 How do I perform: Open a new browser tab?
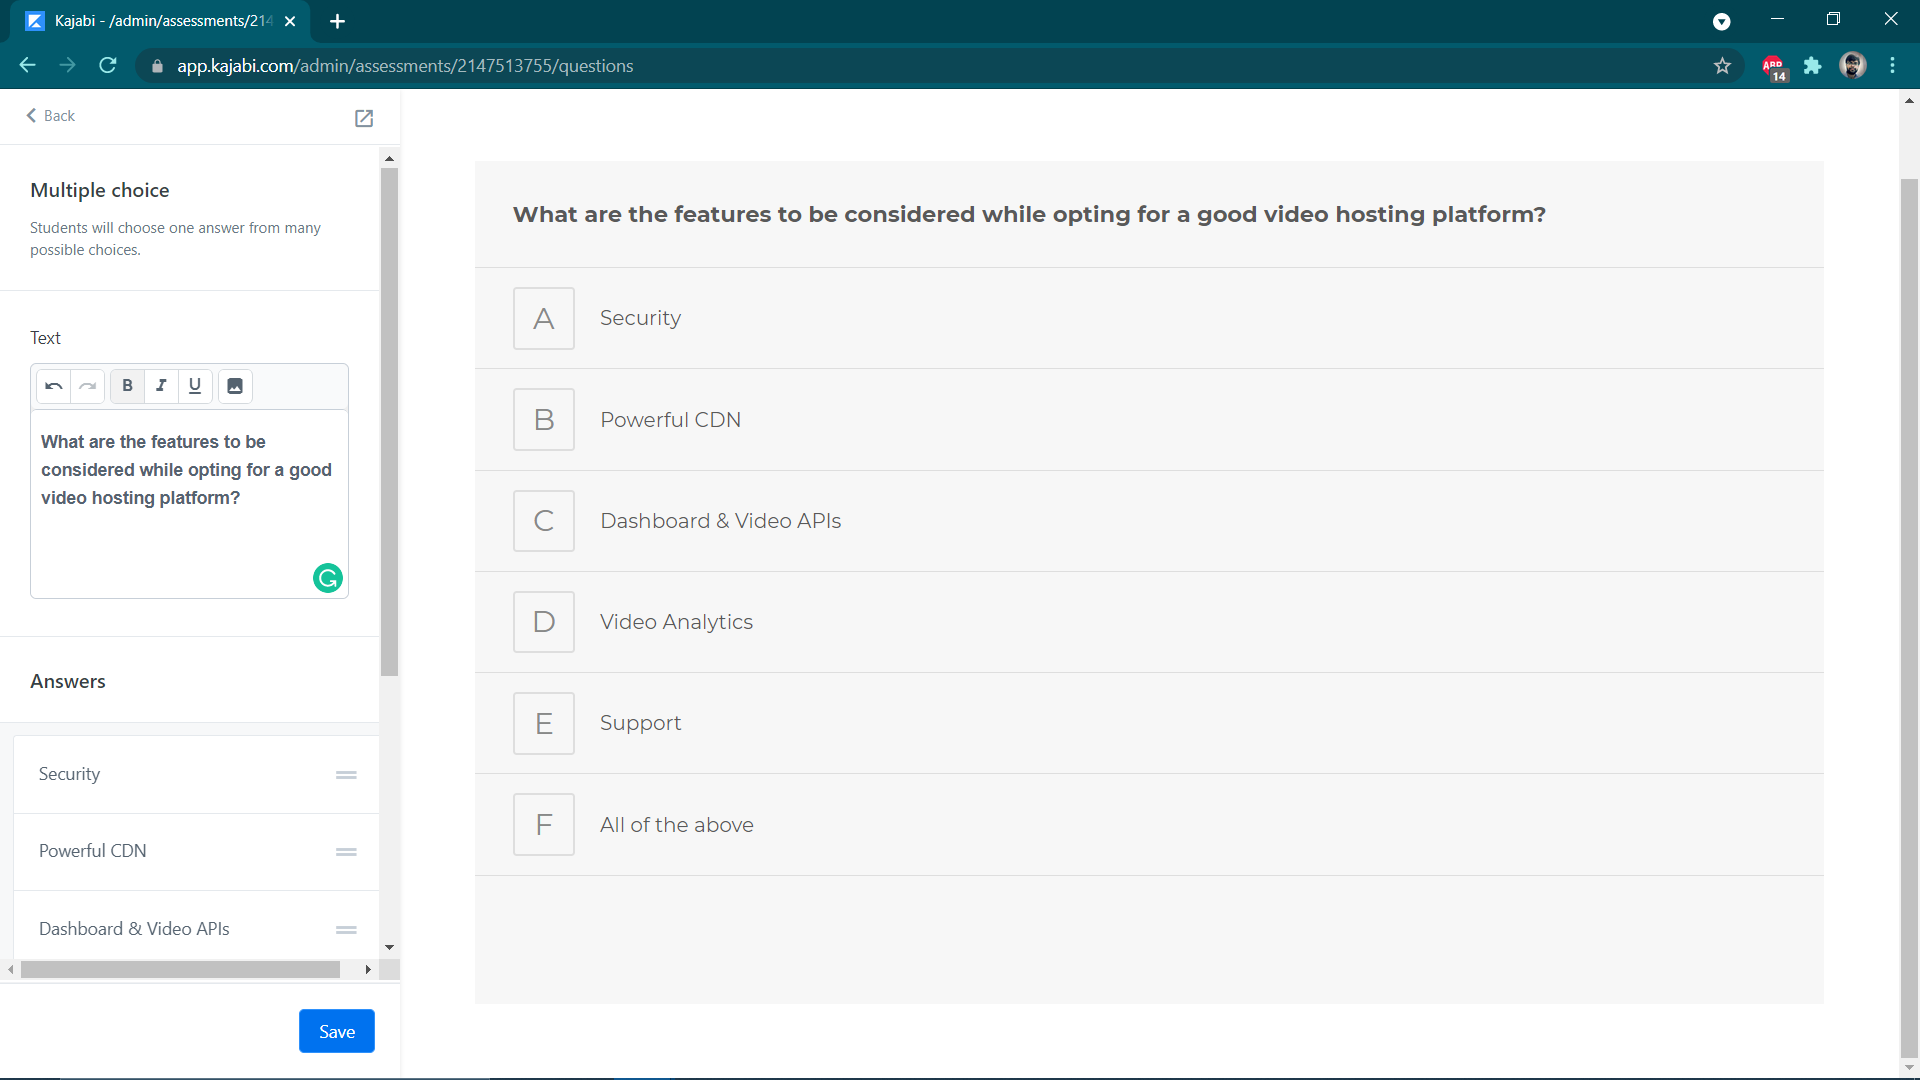point(337,21)
